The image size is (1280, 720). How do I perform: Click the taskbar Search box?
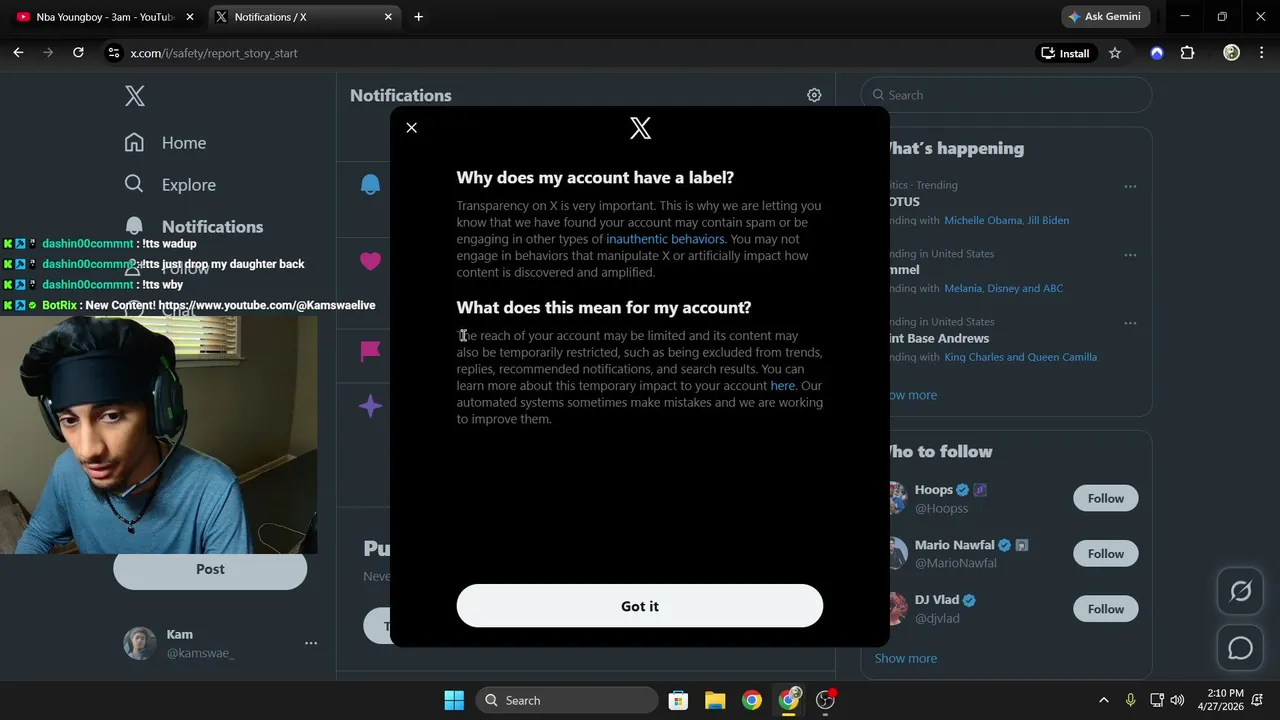pyautogui.click(x=566, y=700)
